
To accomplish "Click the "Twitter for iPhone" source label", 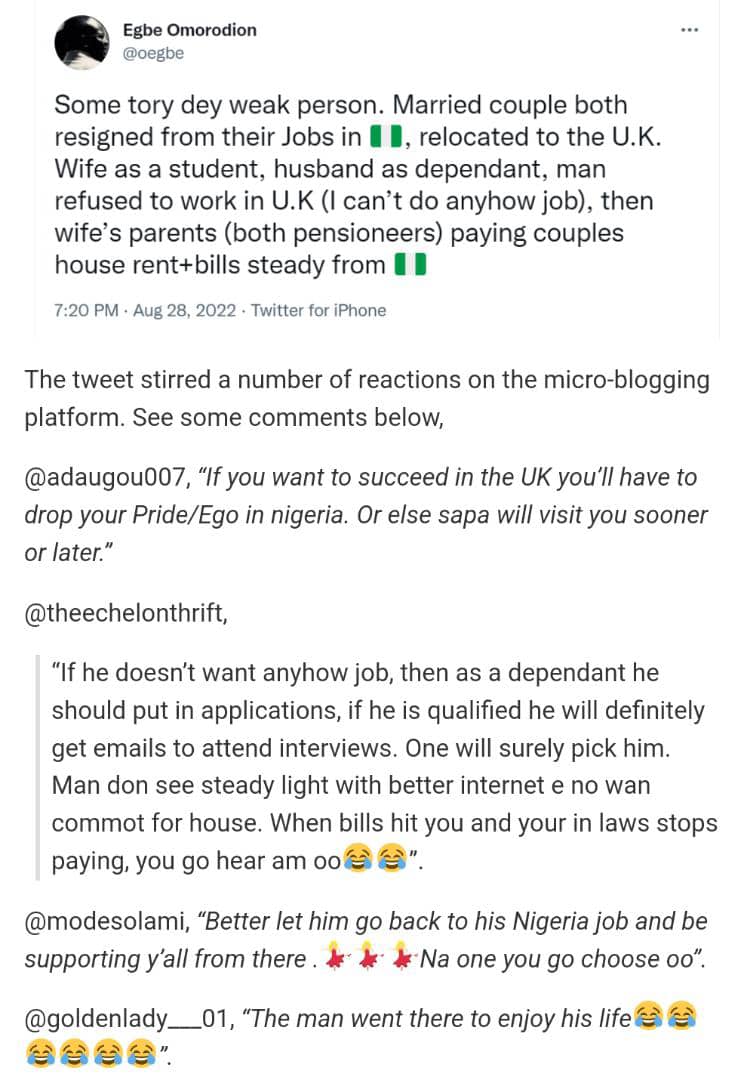I will 318,310.
